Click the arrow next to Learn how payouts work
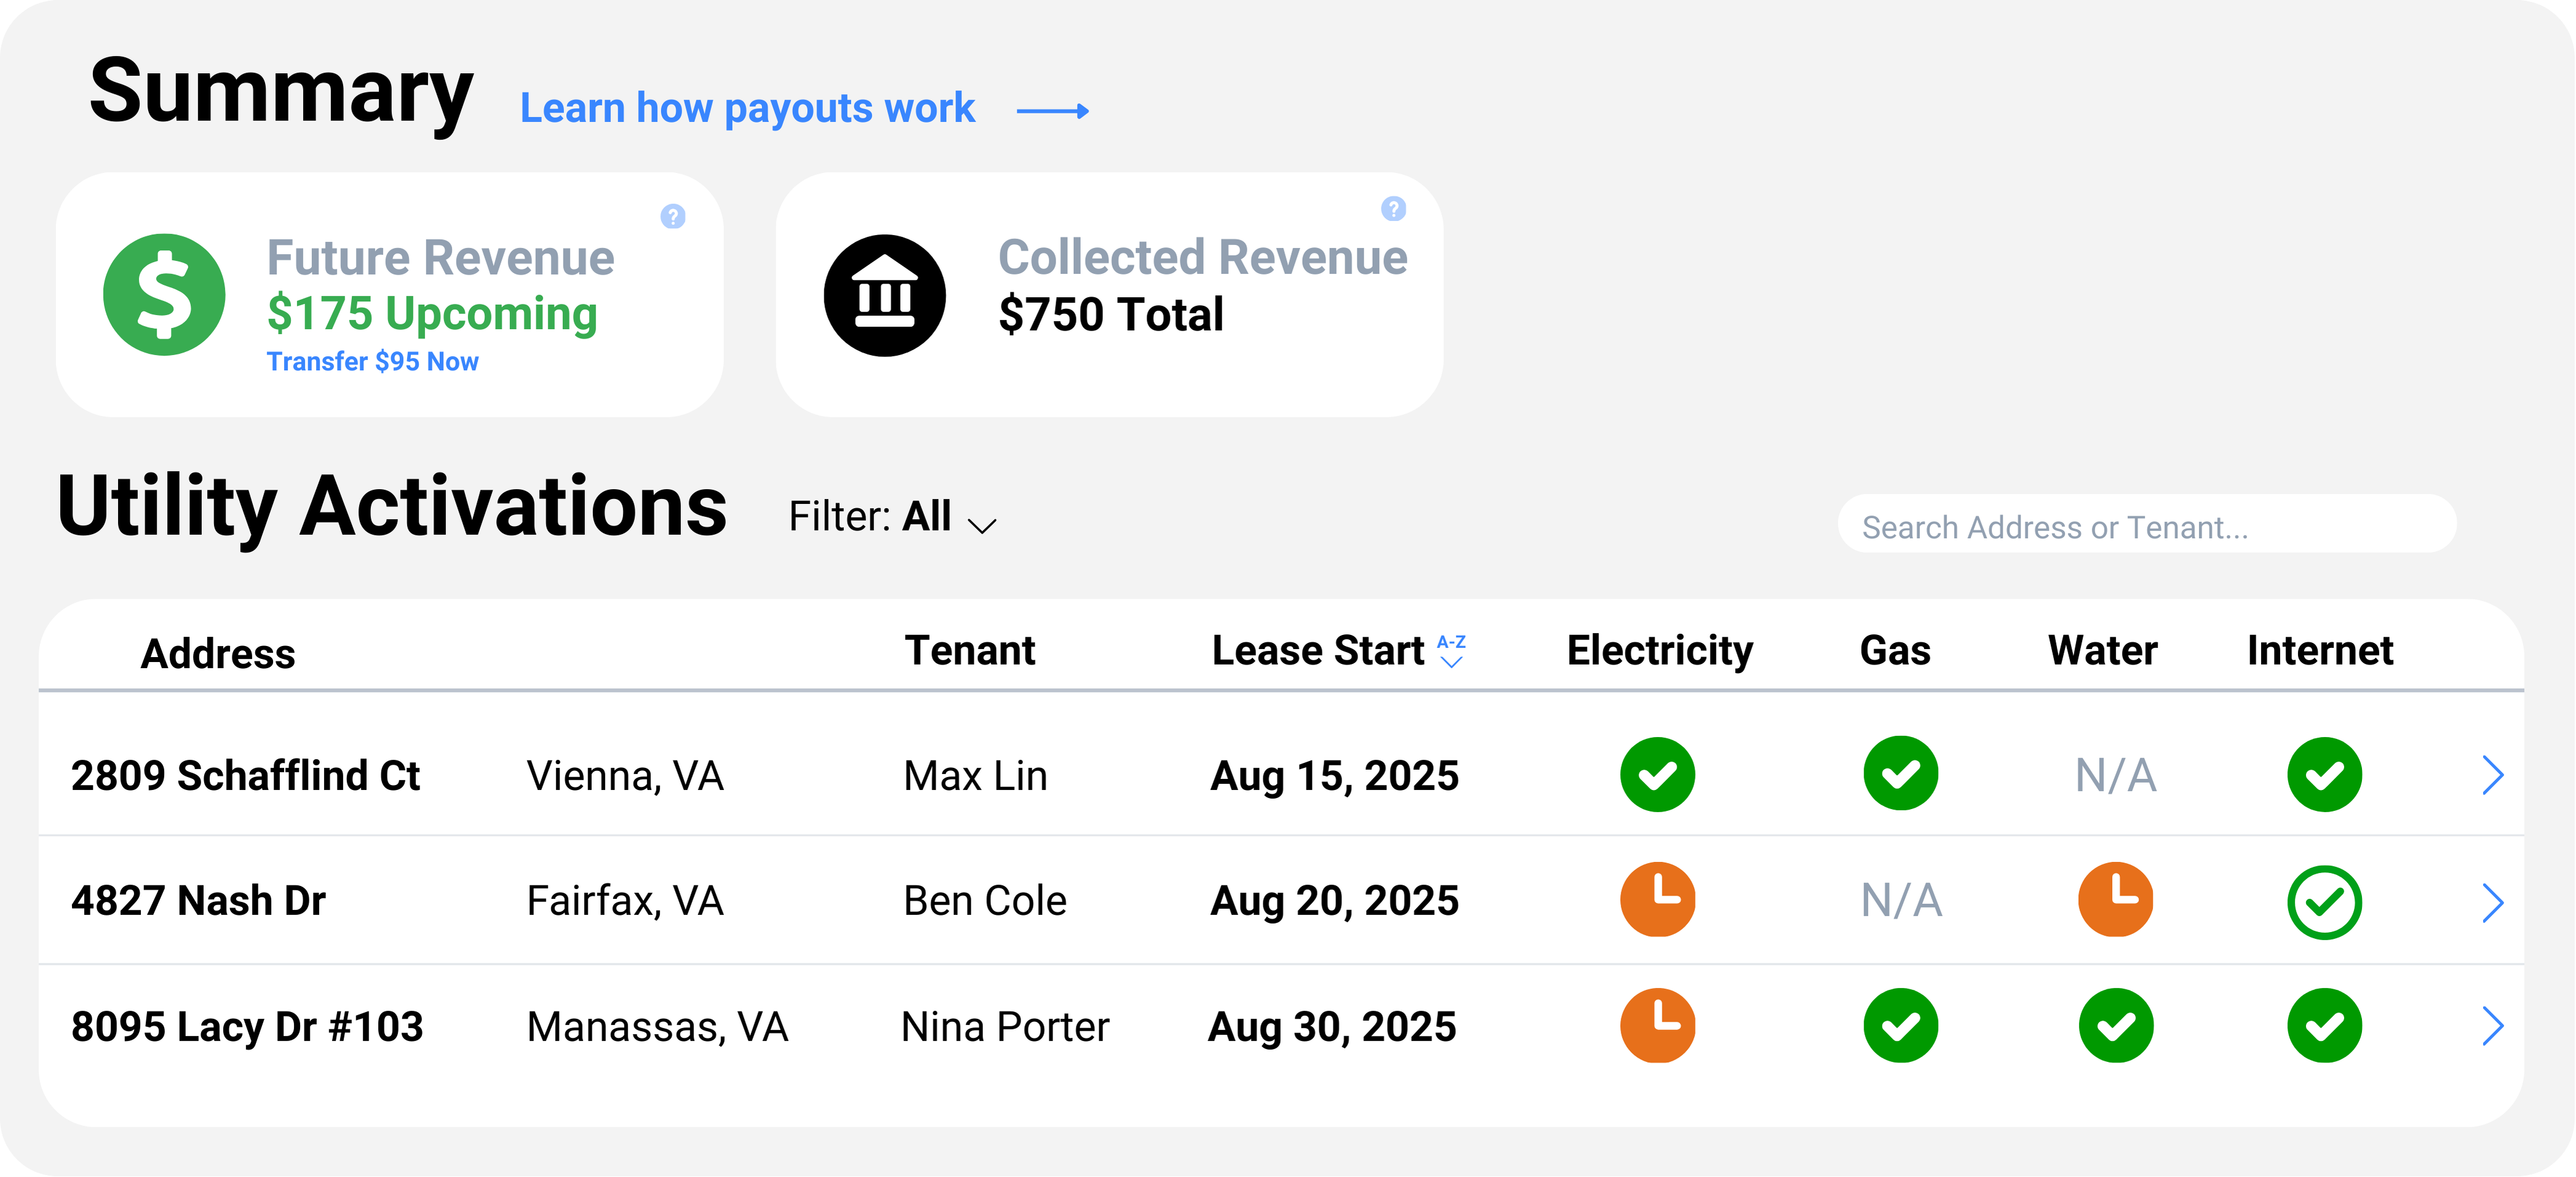 (1053, 111)
